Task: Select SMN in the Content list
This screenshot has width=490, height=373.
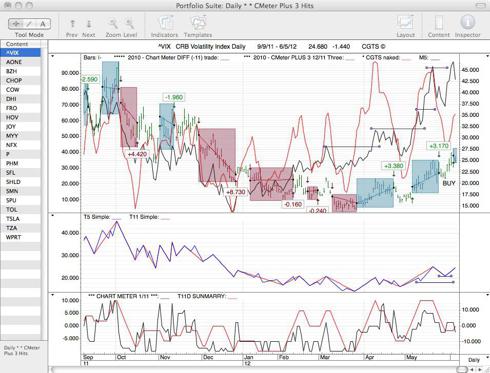Action: coord(21,191)
